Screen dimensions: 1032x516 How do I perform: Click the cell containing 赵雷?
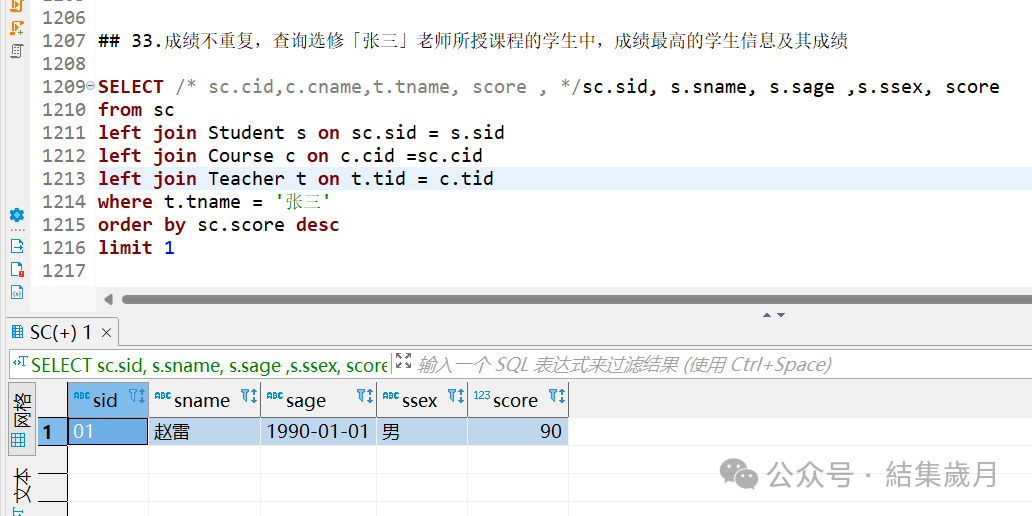(205, 432)
